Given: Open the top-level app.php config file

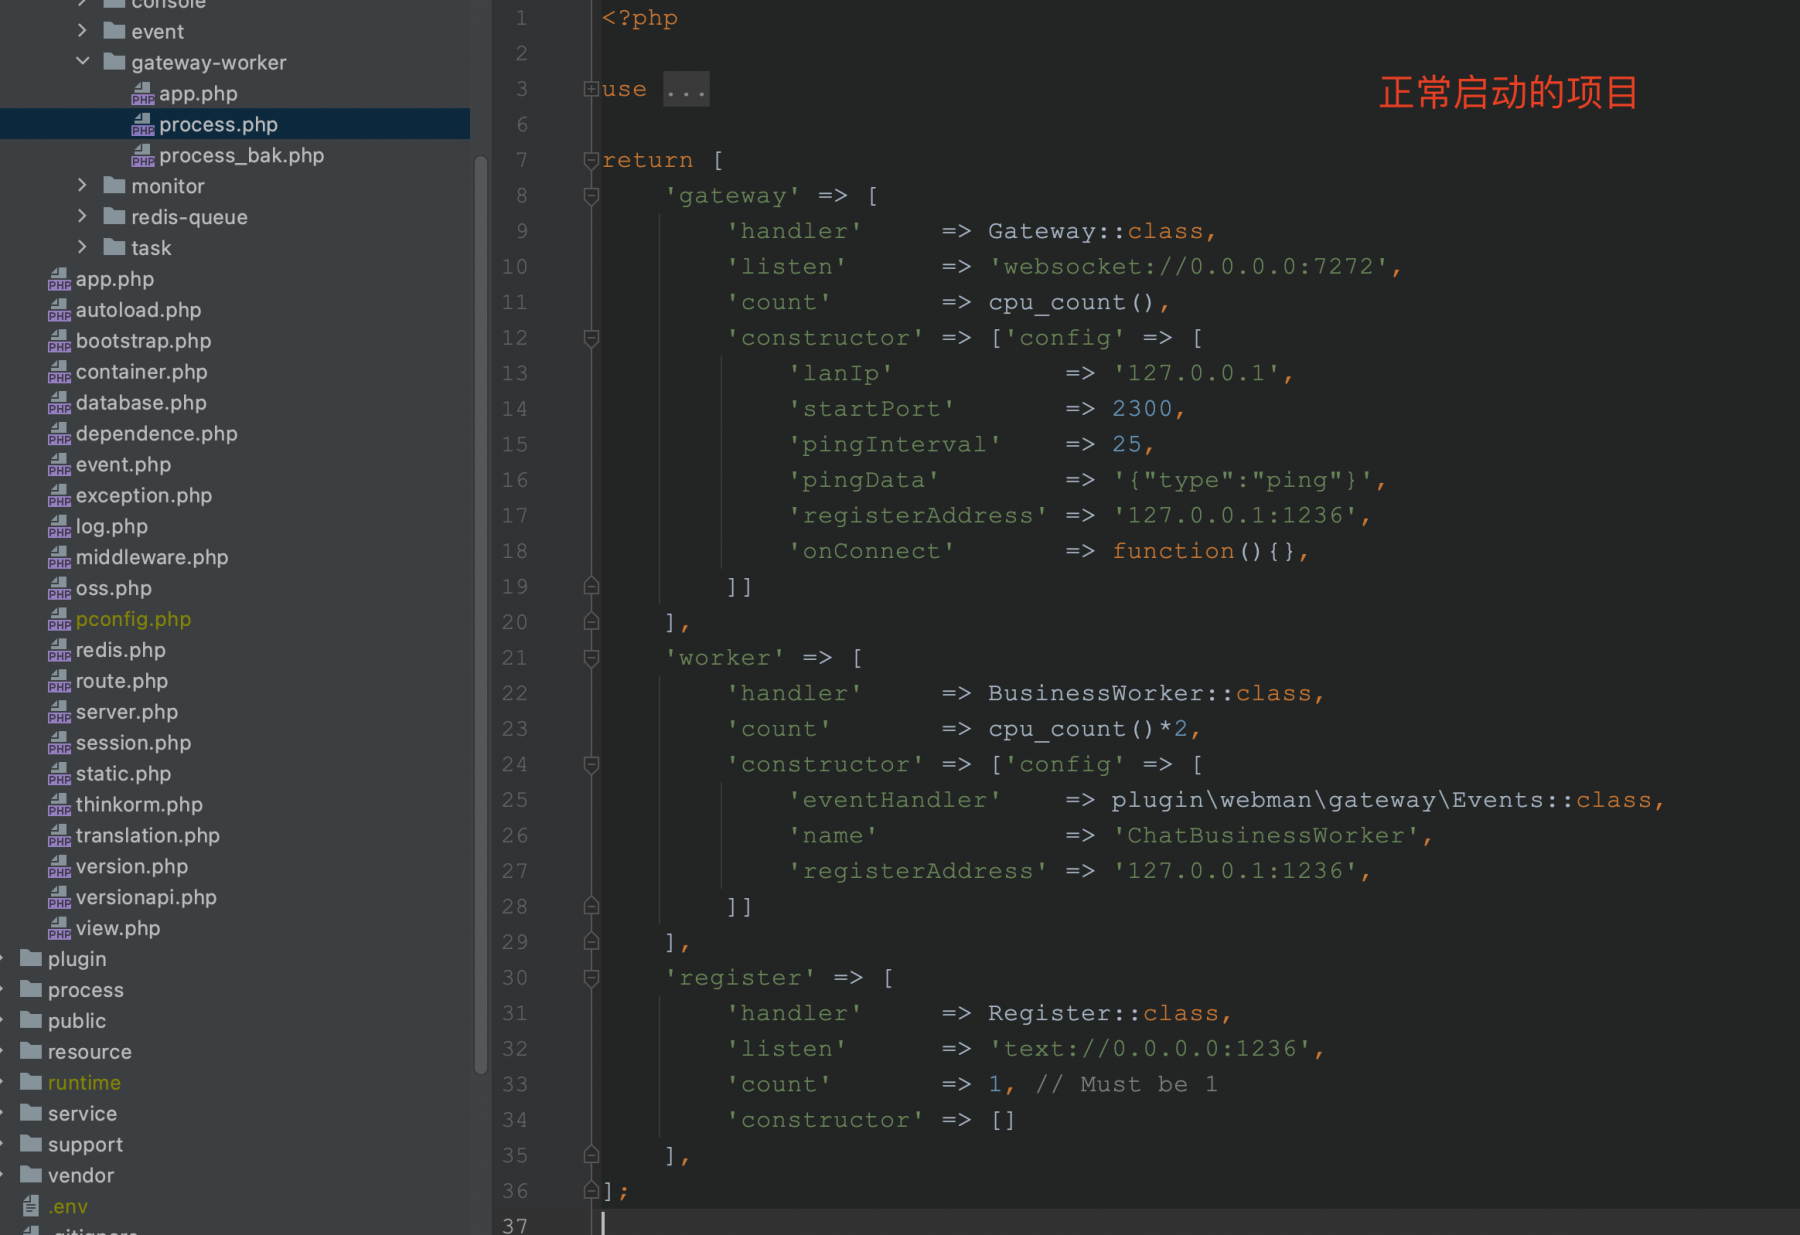Looking at the screenshot, I should (115, 279).
